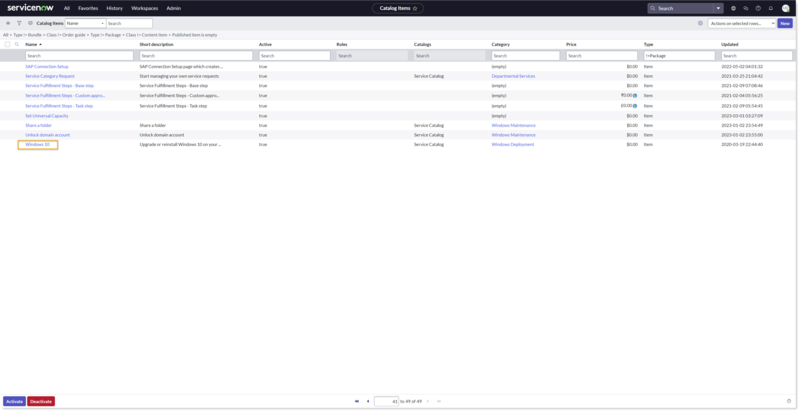The image size is (800, 412).
Task: Click the 'All' filter breadcrumb
Action: pos(6,35)
